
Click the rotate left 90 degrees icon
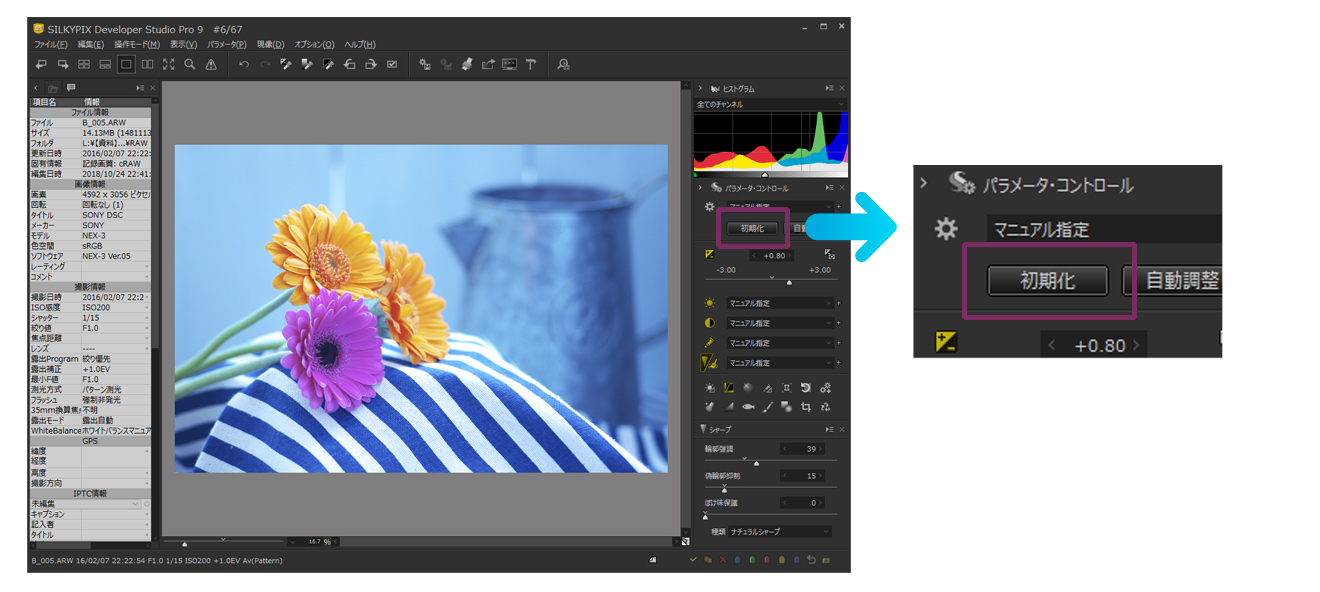coord(349,64)
